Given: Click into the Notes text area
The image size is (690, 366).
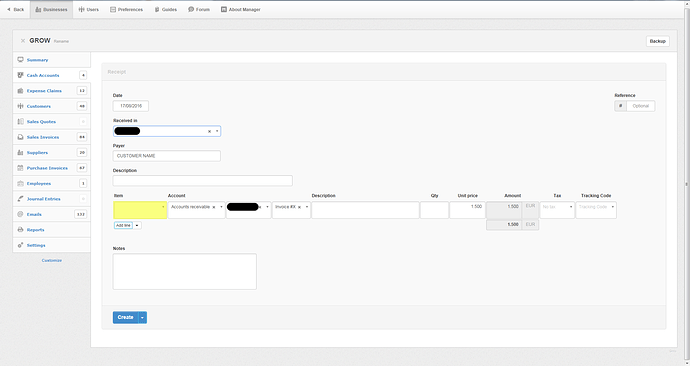Looking at the screenshot, I should point(184,271).
